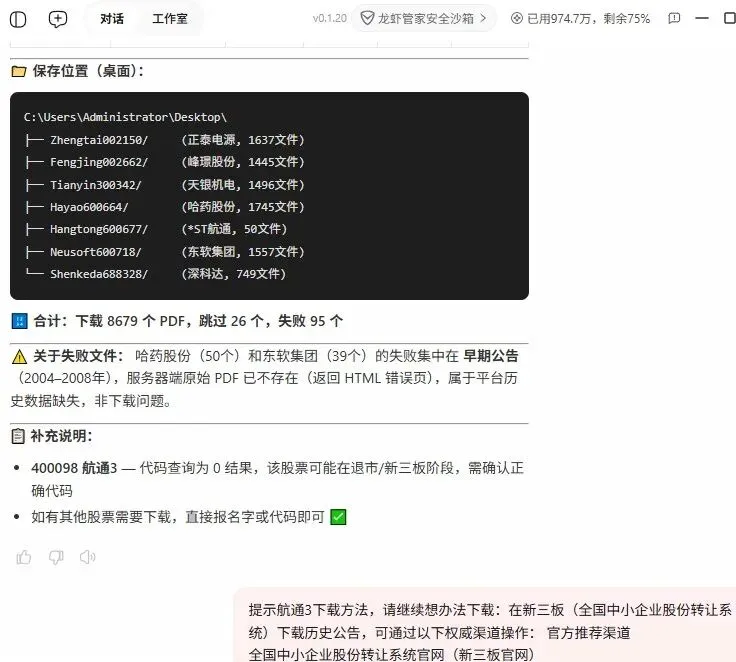
Task: Click the green checkmark emoji after 代码即可
Action: point(338,517)
